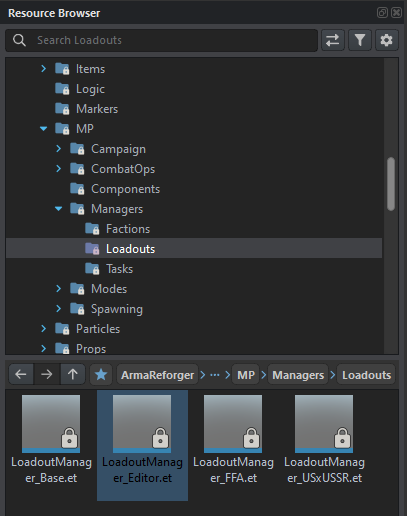Click the folder tree vertical scrollbar
Image resolution: width=407 pixels, height=516 pixels.
(x=391, y=184)
